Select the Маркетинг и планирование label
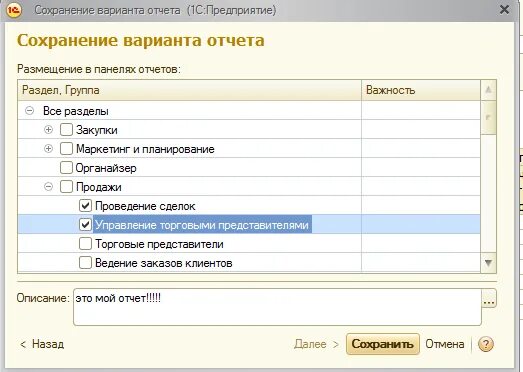This screenshot has height=372, width=523. 145,149
